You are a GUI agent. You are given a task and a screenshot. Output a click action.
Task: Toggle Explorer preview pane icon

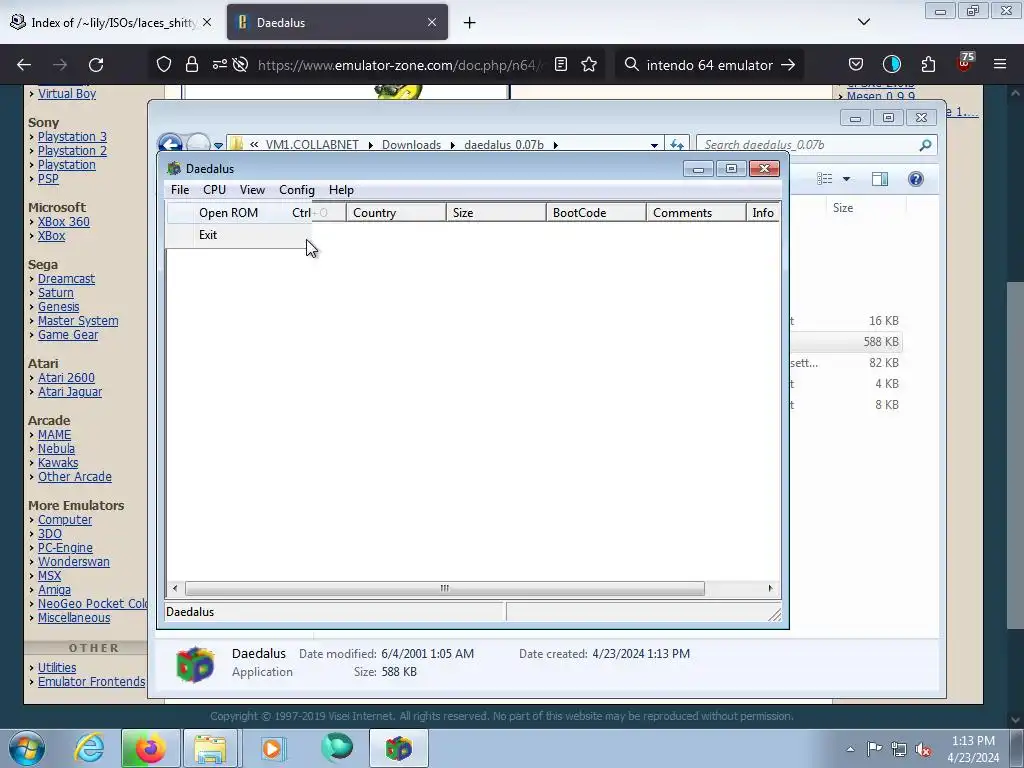pos(880,179)
